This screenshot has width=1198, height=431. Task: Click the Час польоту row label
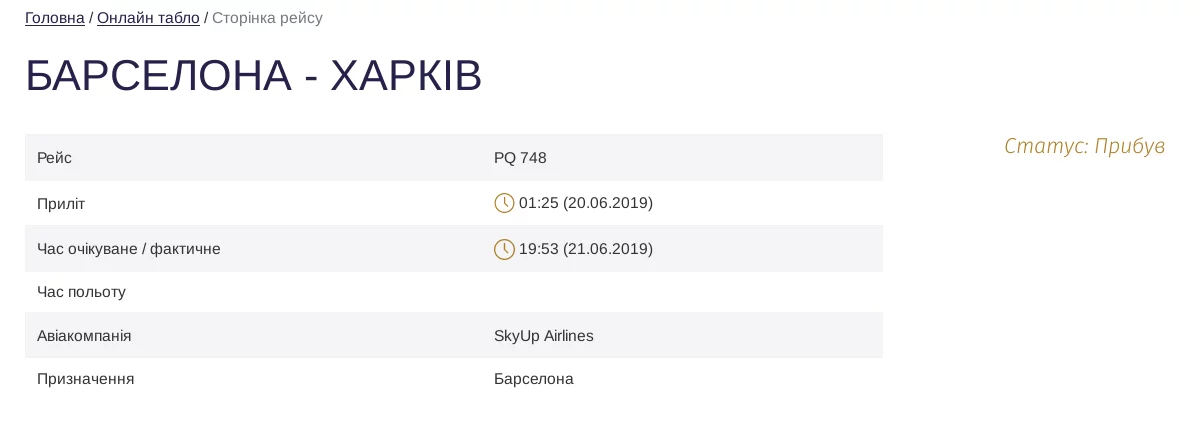[x=81, y=292]
